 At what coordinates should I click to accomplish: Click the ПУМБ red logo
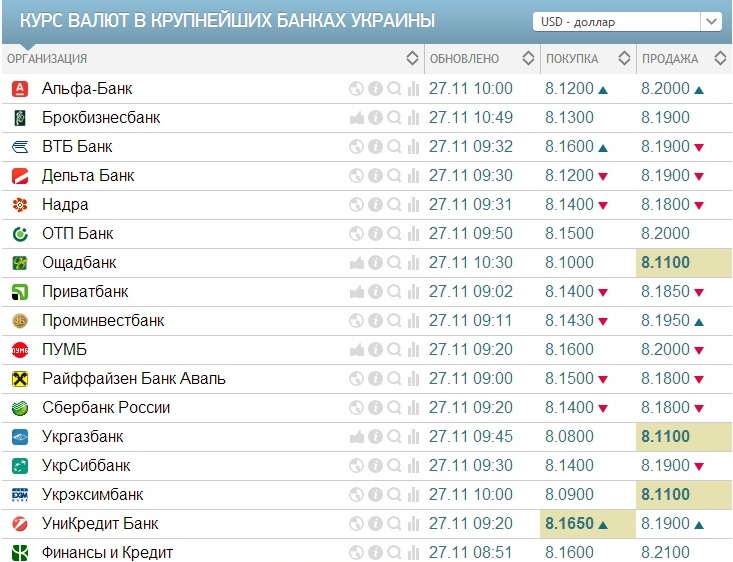tap(20, 349)
